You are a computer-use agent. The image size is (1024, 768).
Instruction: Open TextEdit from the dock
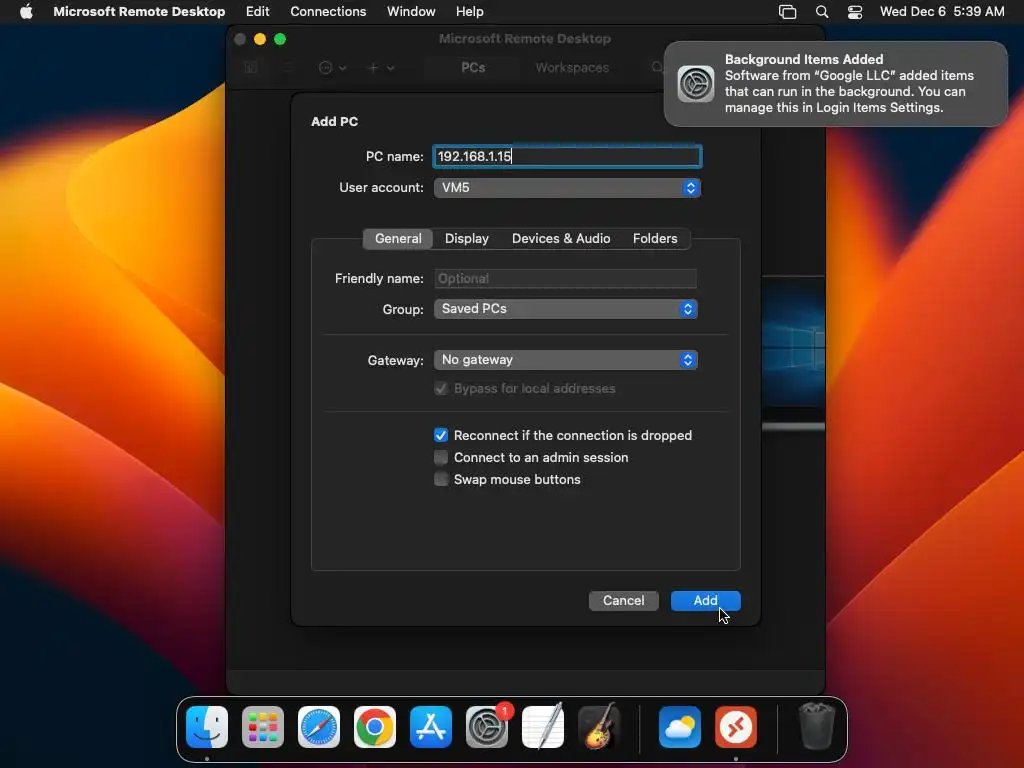(543, 727)
